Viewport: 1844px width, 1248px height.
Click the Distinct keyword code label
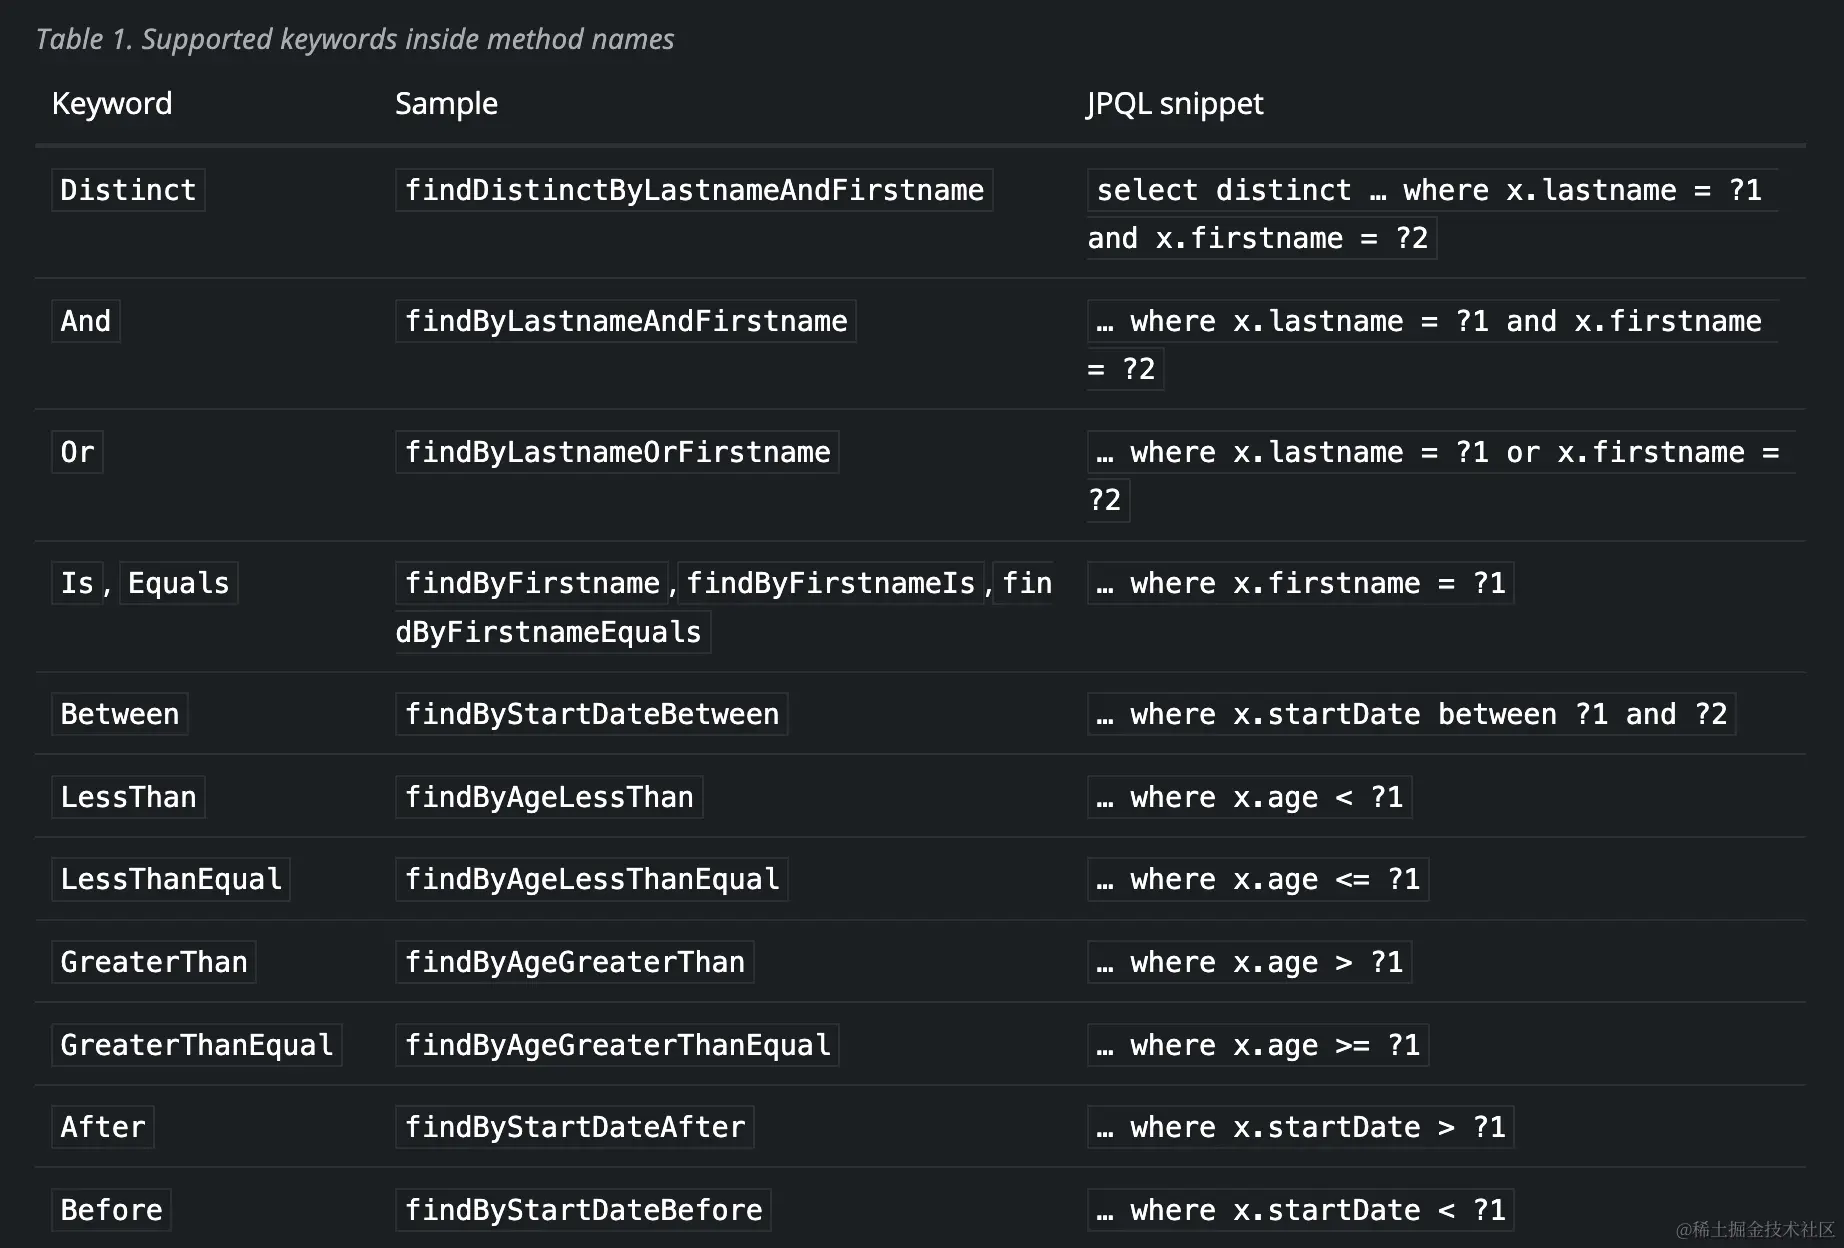(128, 190)
